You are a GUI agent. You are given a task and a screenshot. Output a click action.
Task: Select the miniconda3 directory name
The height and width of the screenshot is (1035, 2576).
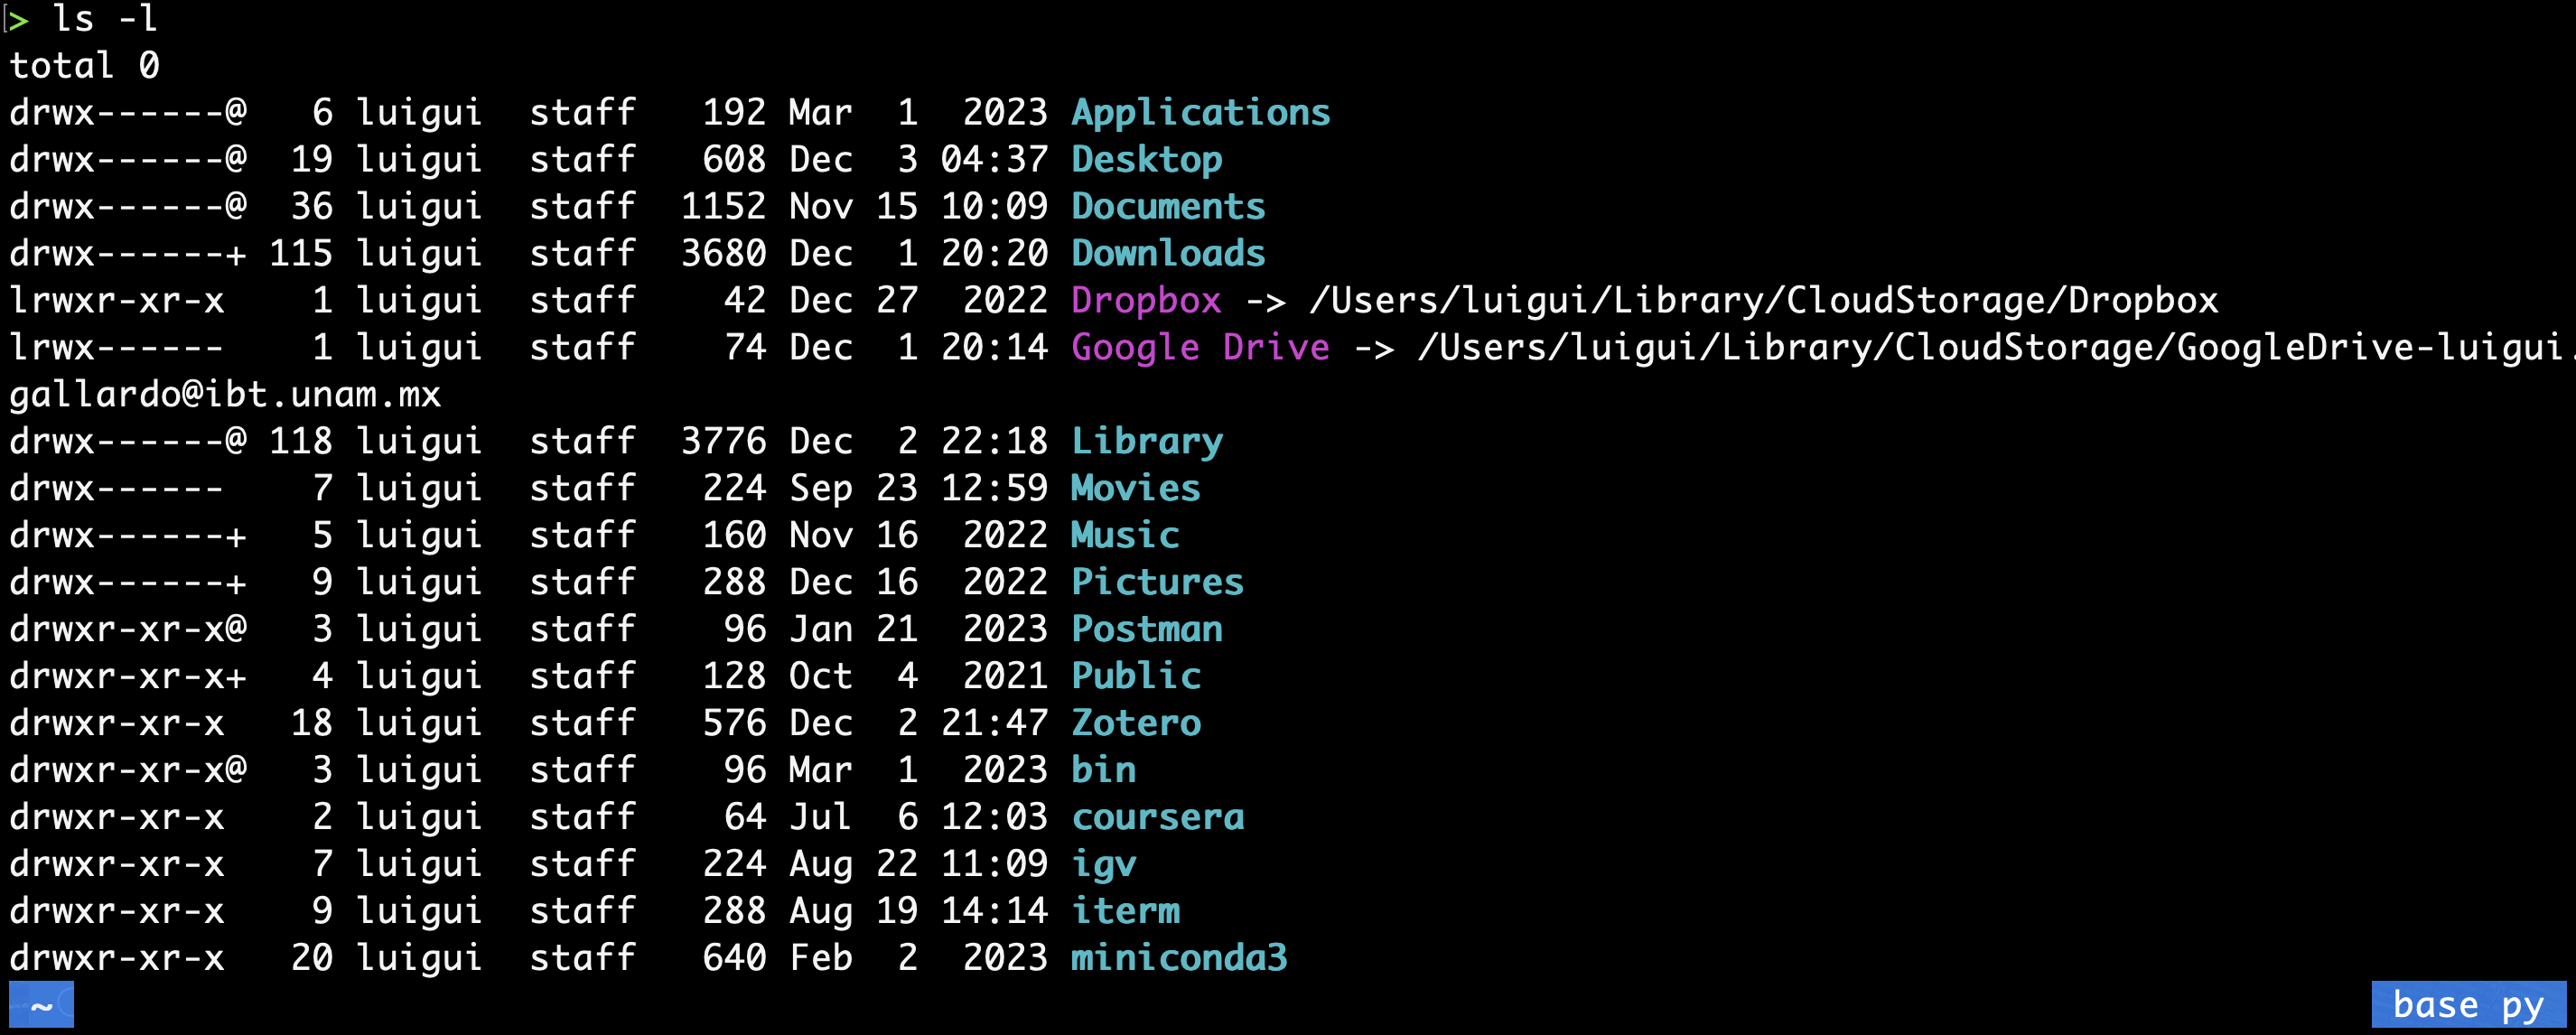[x=1179, y=958]
